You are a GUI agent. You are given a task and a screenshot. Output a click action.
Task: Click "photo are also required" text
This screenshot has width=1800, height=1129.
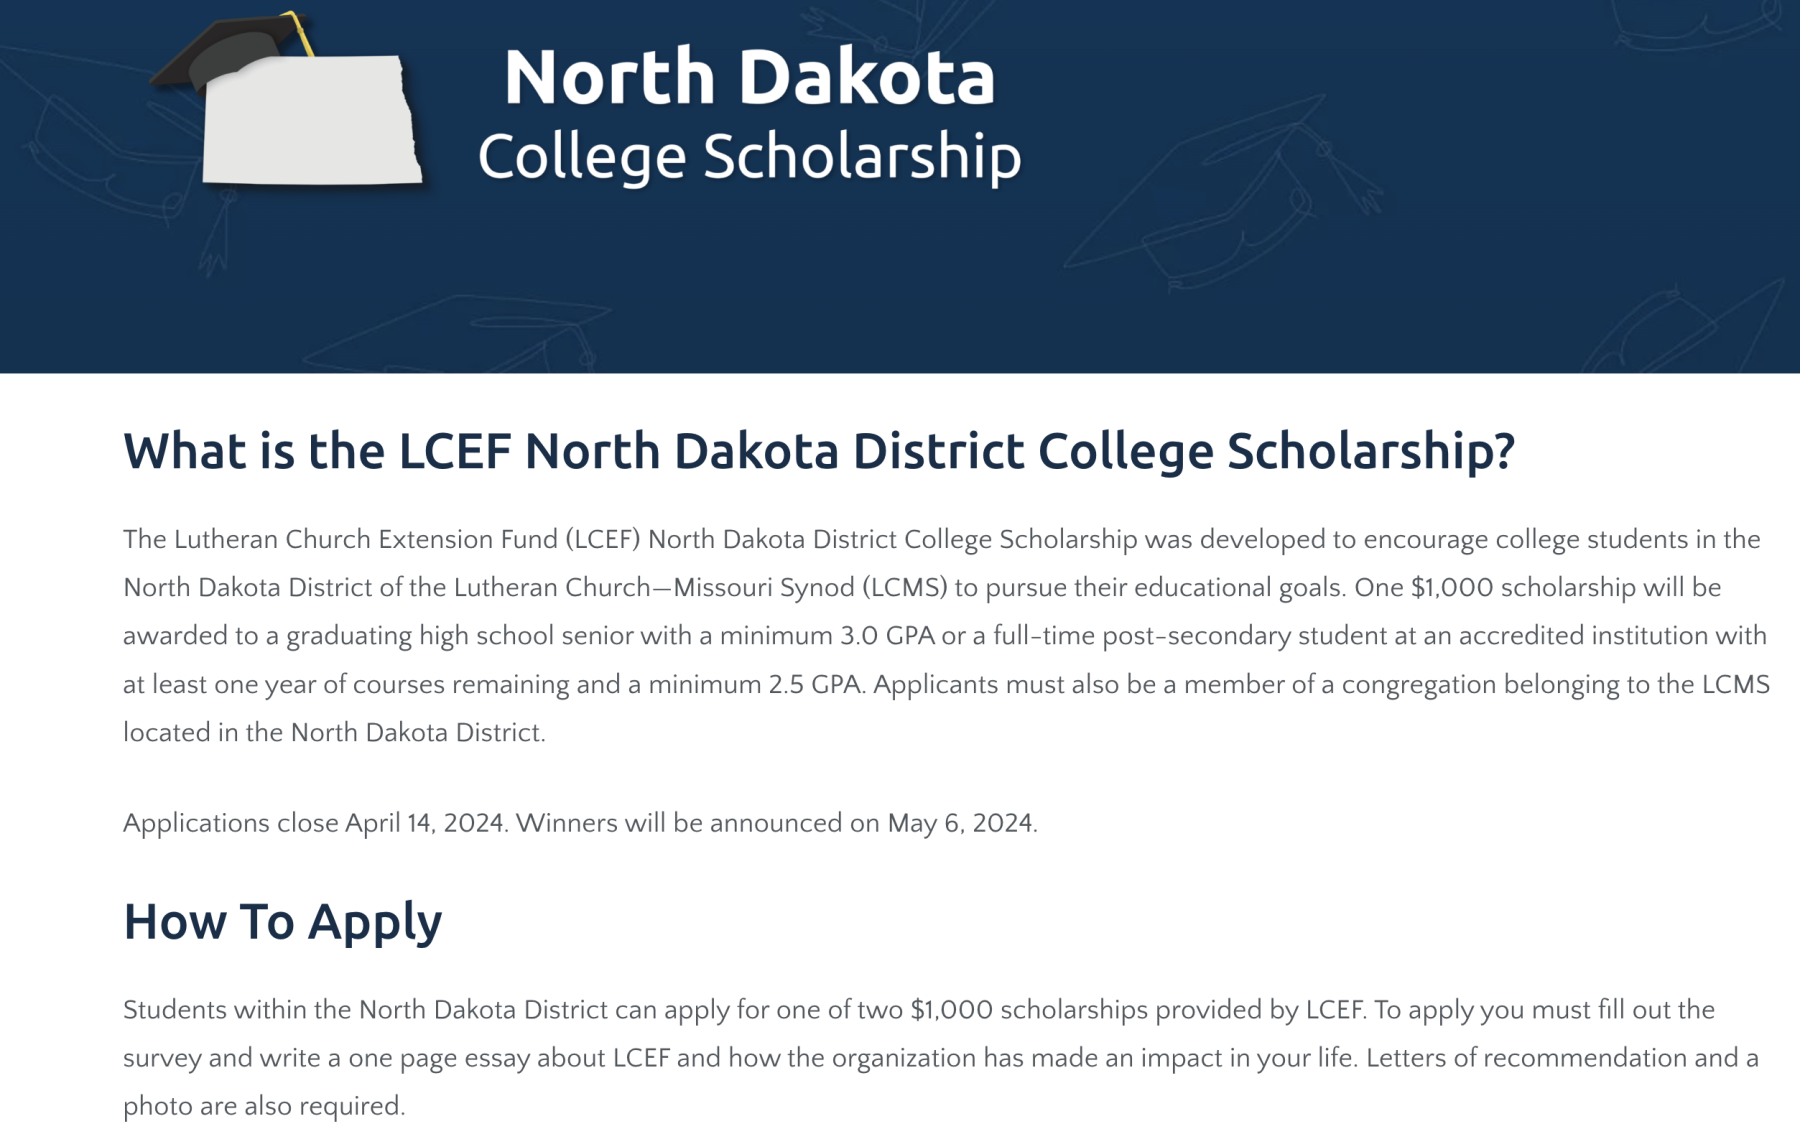264,1106
